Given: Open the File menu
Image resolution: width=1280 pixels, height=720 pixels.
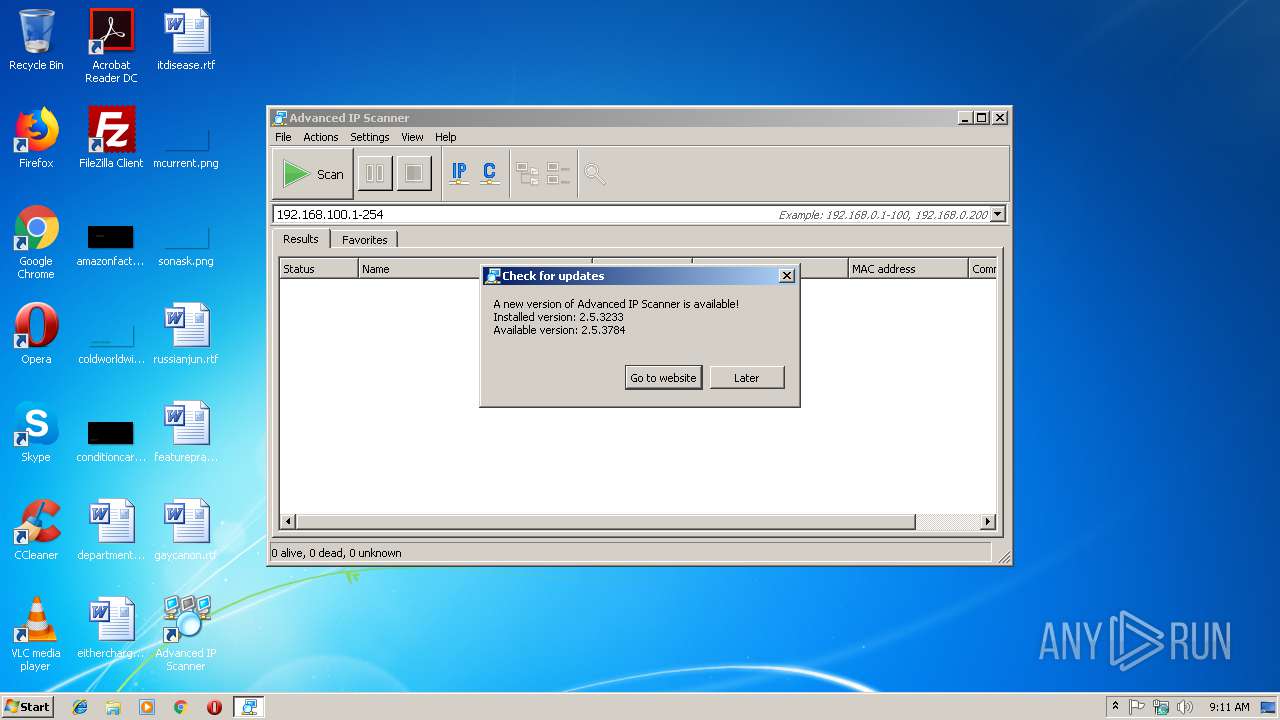Looking at the screenshot, I should point(283,137).
